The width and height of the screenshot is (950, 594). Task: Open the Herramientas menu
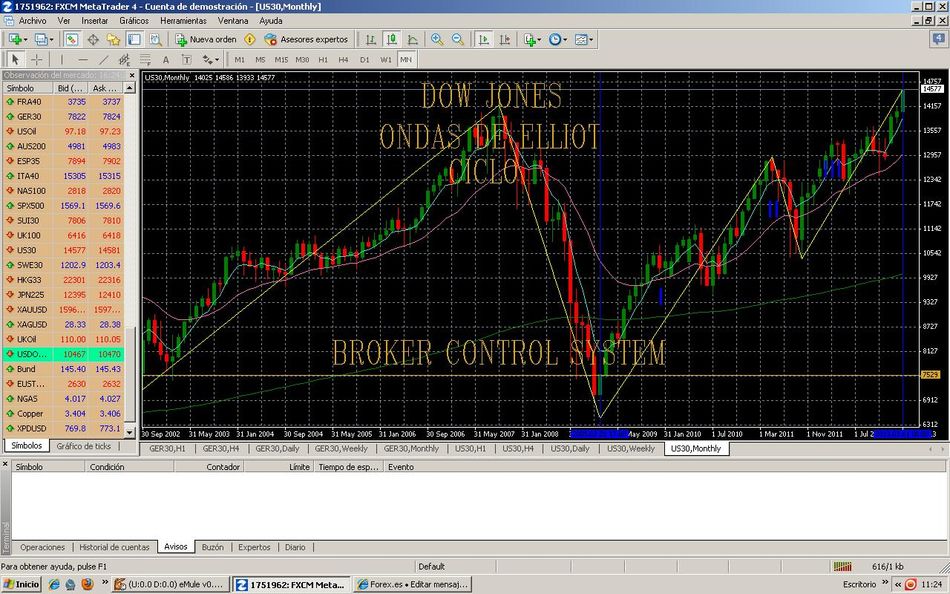pos(183,20)
